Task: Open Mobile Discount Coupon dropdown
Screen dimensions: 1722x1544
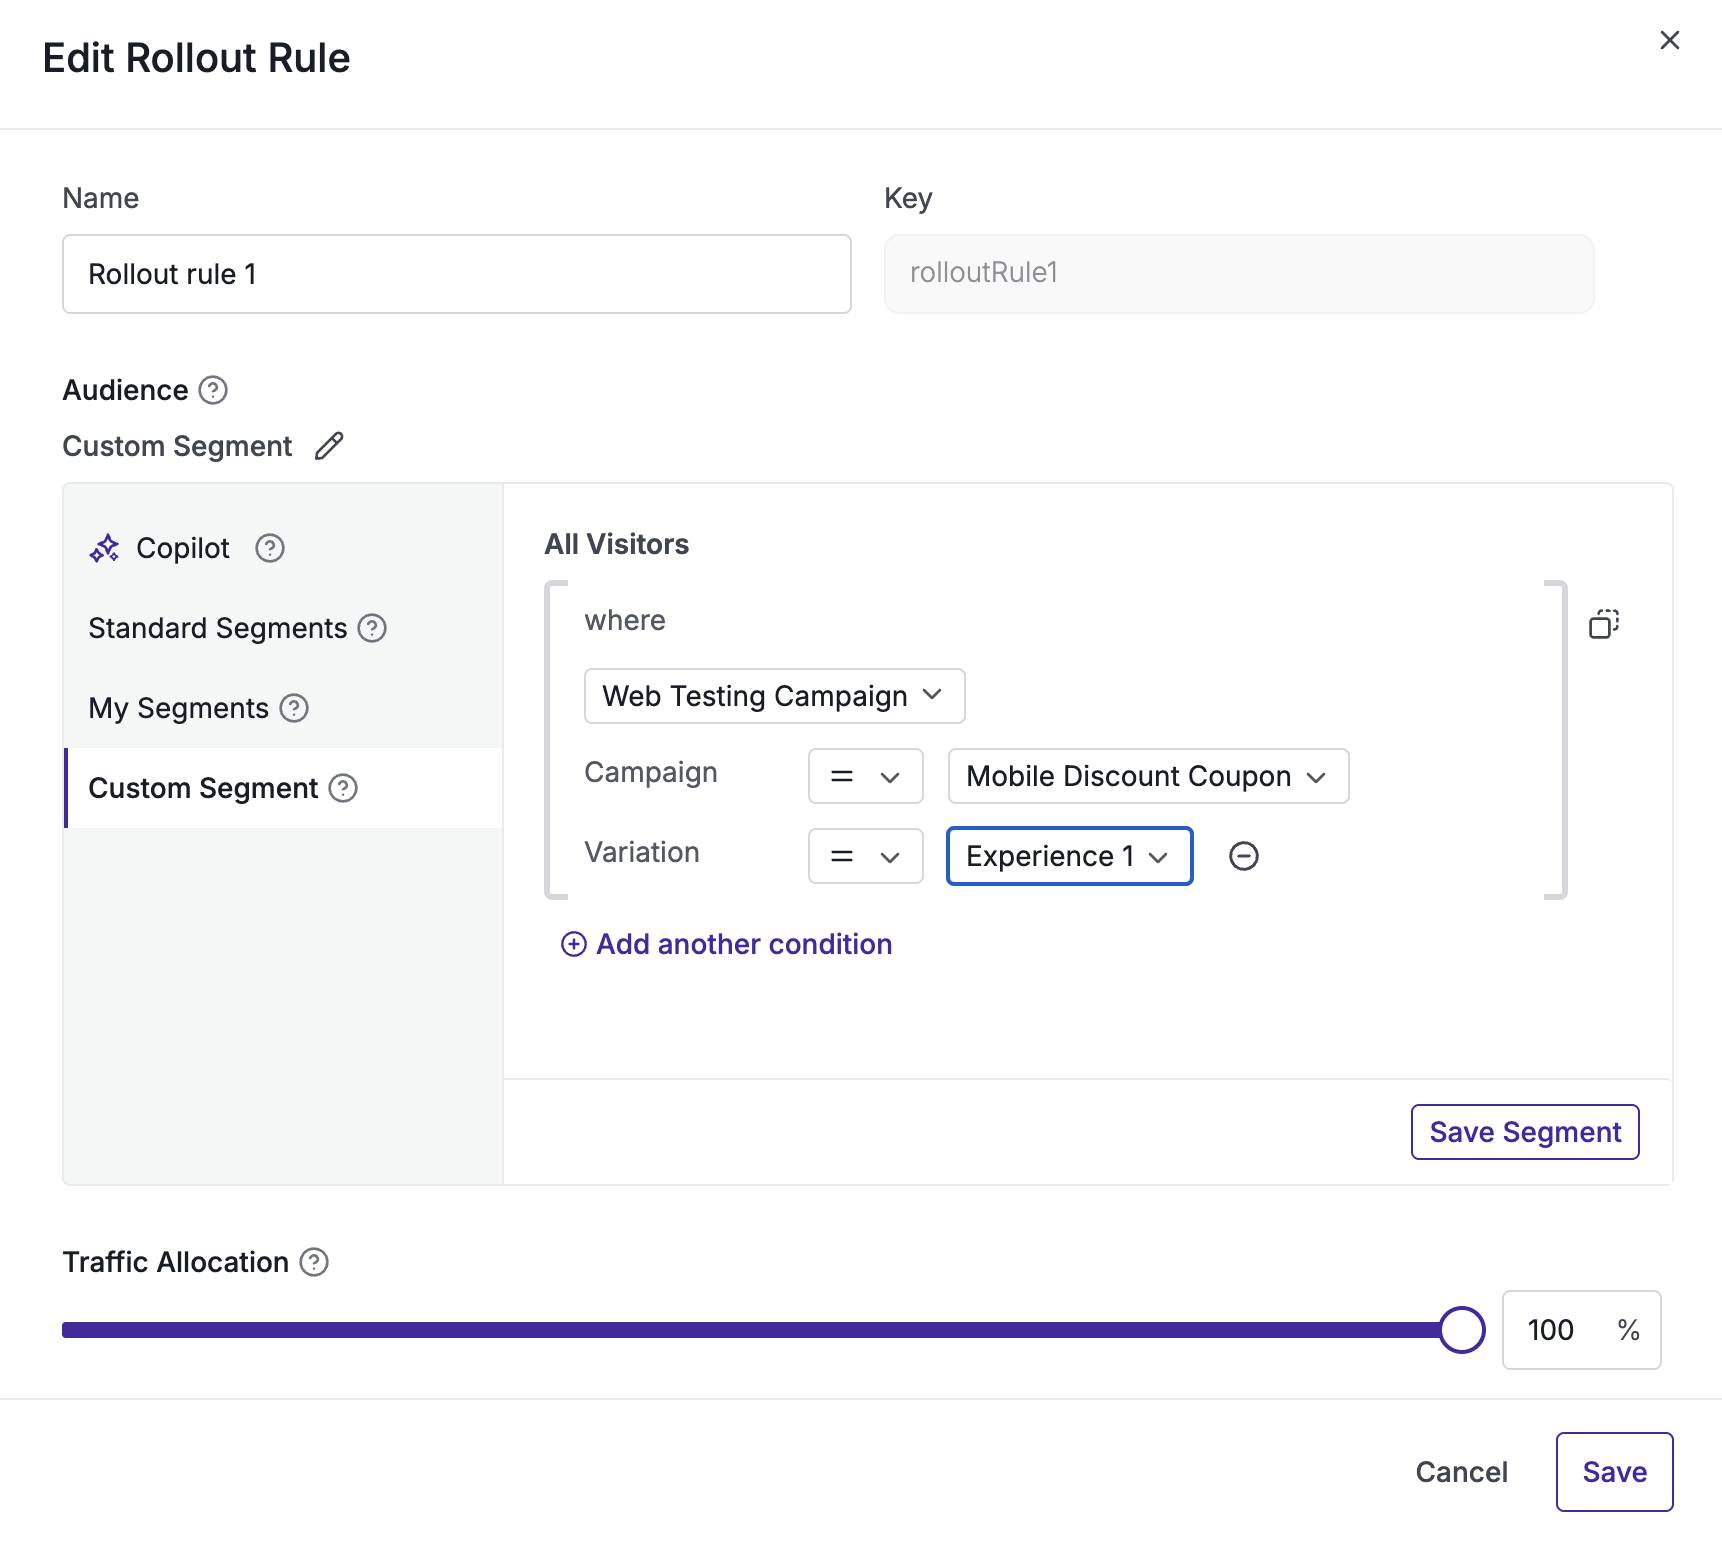Action: [x=1149, y=776]
